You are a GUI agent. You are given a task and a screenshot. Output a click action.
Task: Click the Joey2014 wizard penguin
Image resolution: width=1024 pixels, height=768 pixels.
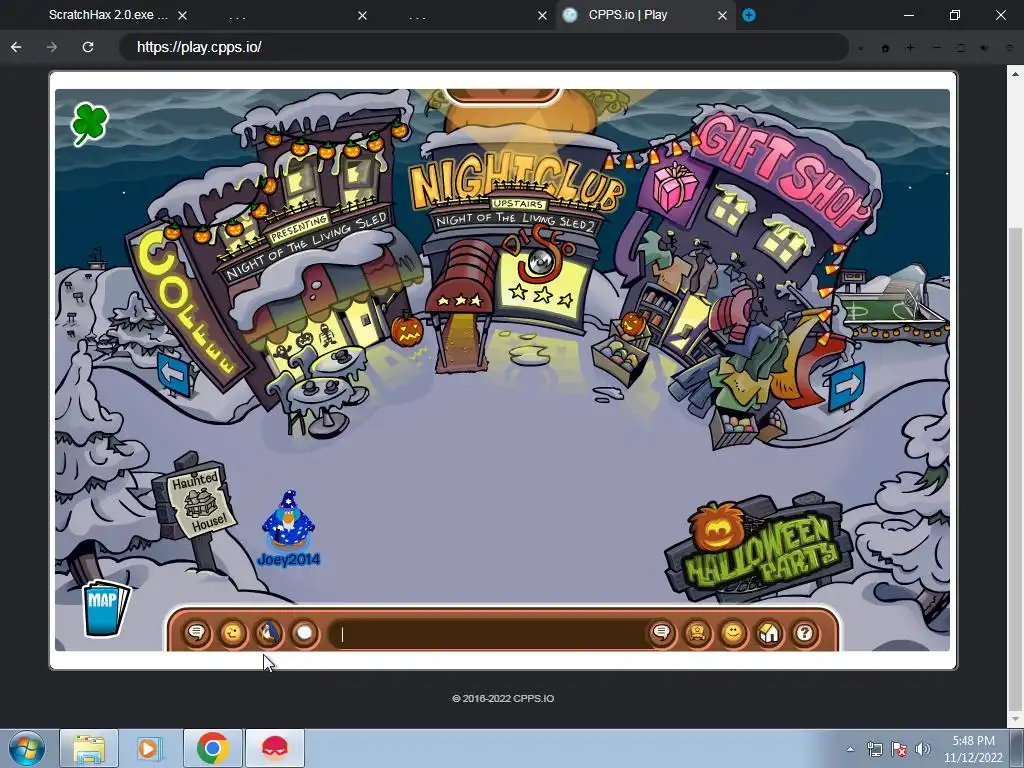(288, 520)
